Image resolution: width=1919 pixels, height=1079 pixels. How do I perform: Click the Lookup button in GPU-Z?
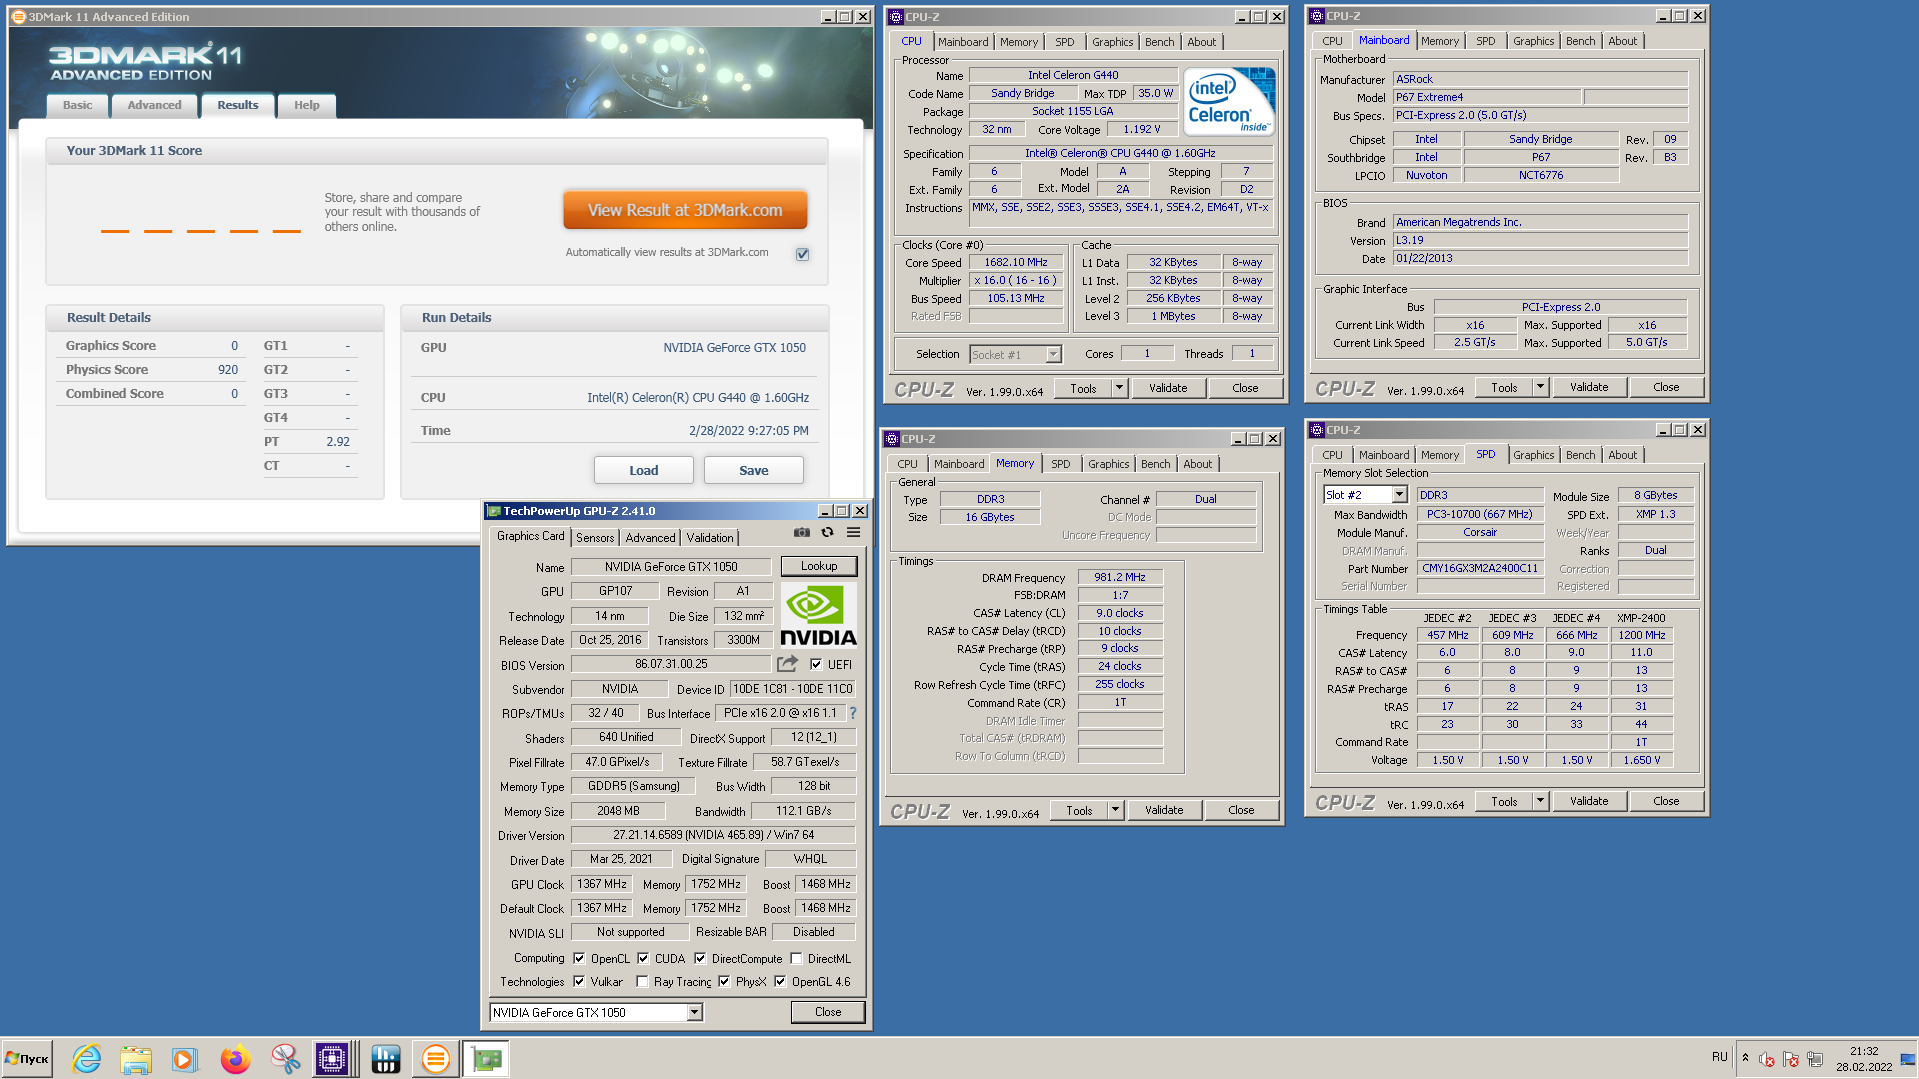click(x=819, y=566)
